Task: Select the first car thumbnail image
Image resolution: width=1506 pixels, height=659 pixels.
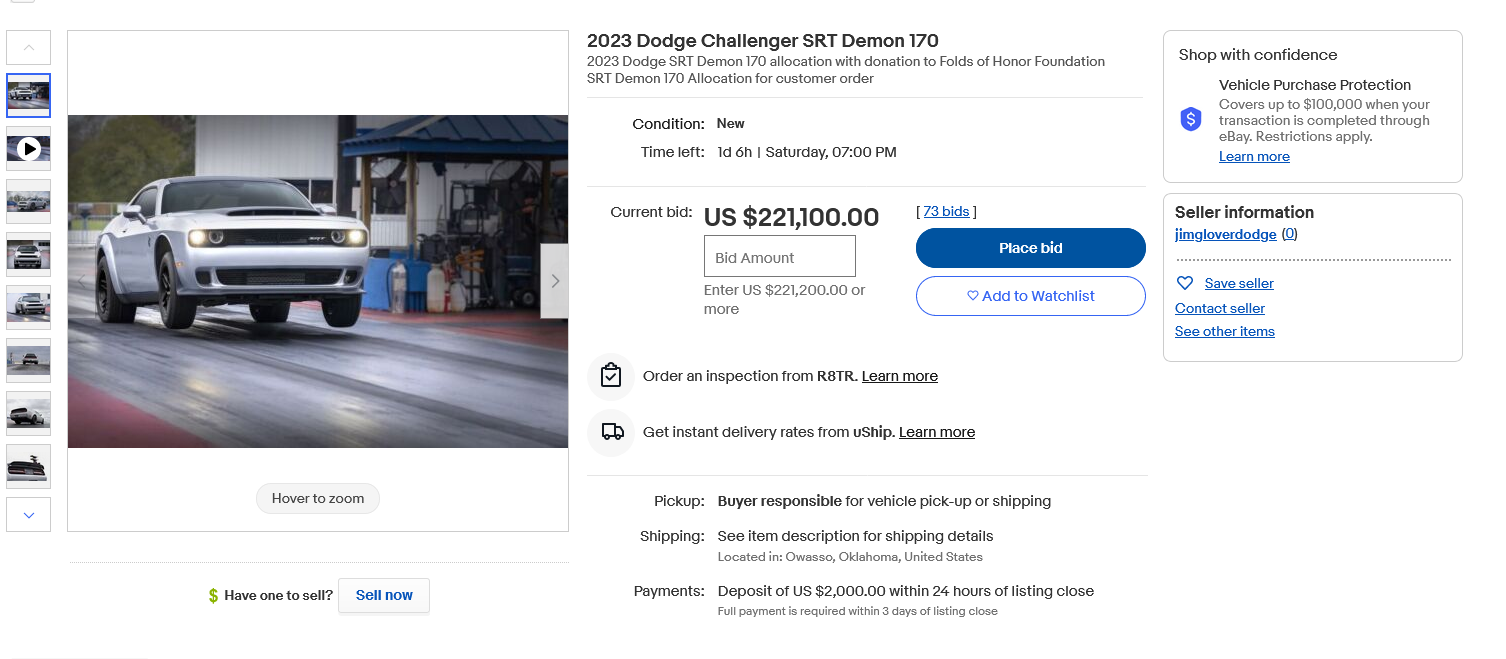Action: pyautogui.click(x=29, y=96)
